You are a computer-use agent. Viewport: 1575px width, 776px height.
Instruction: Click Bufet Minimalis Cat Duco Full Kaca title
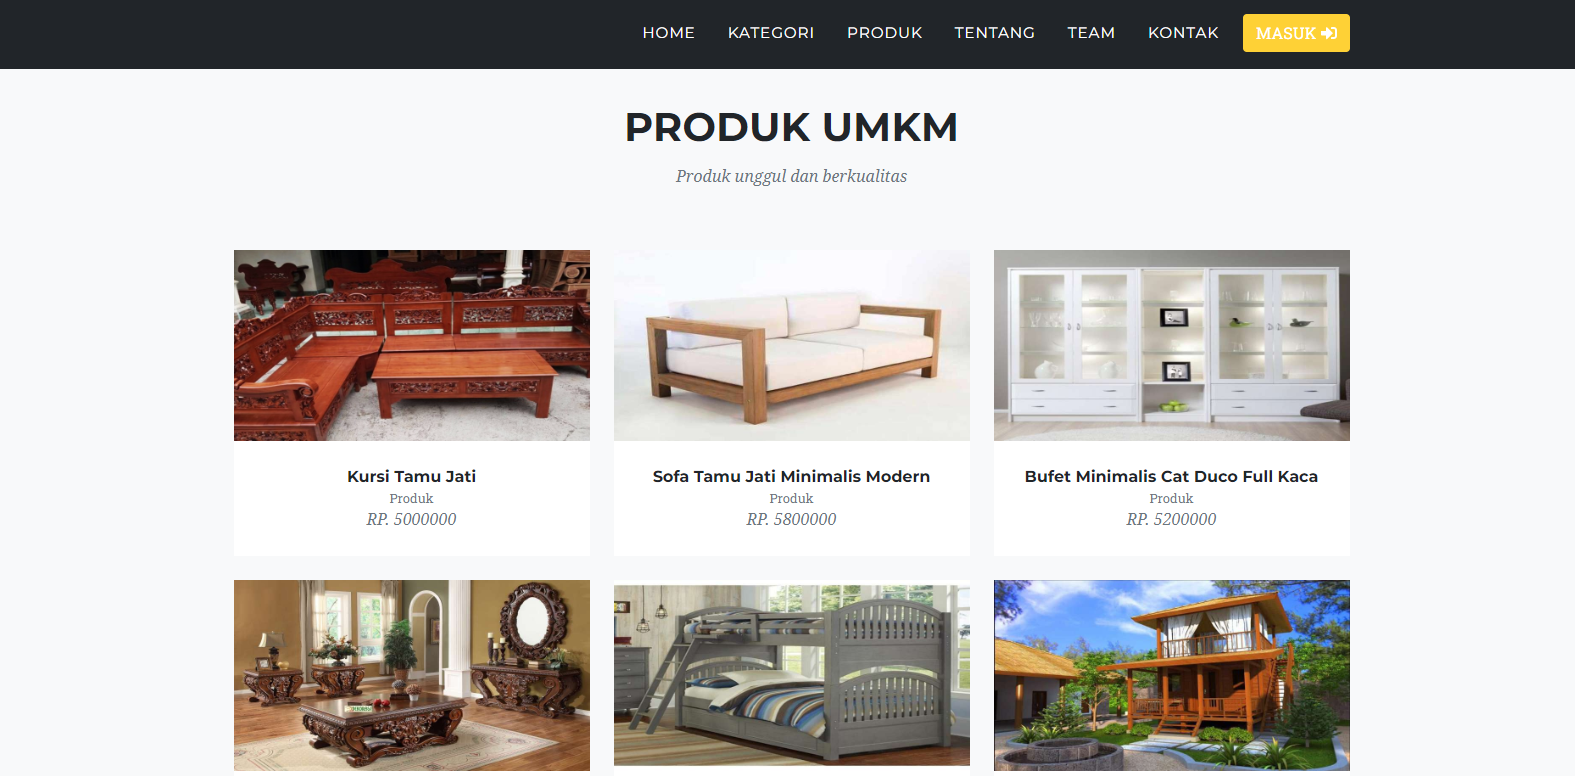1172,476
